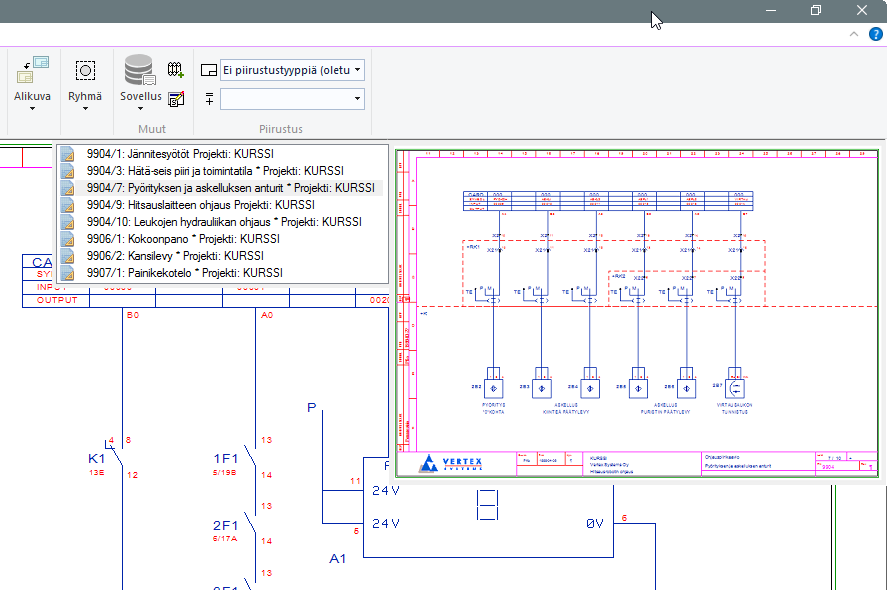887x590 pixels.
Task: Switch to drawing 9904/1 Jännitesyötöt
Action: [x=180, y=154]
